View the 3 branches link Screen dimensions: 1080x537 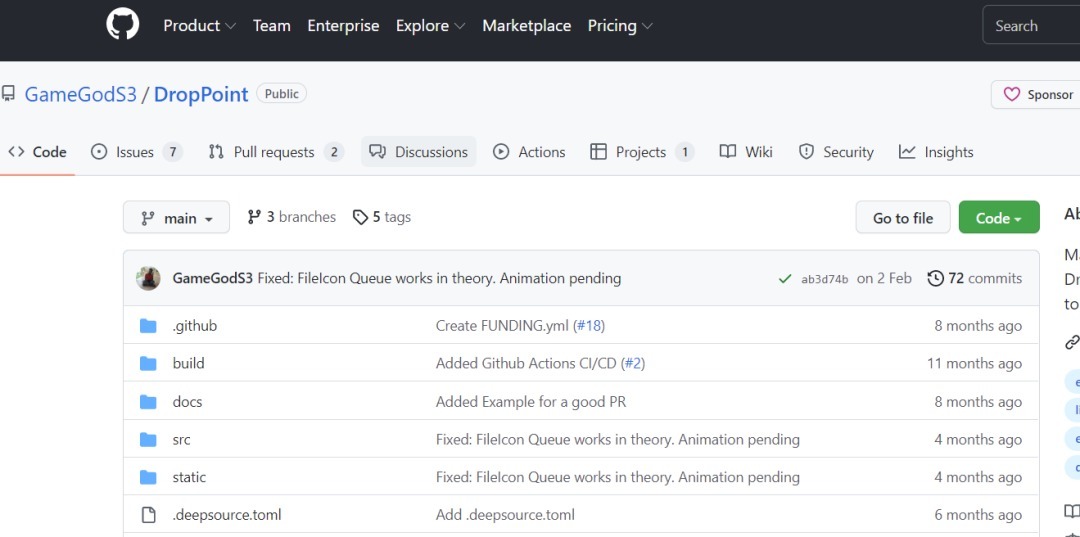pos(292,218)
